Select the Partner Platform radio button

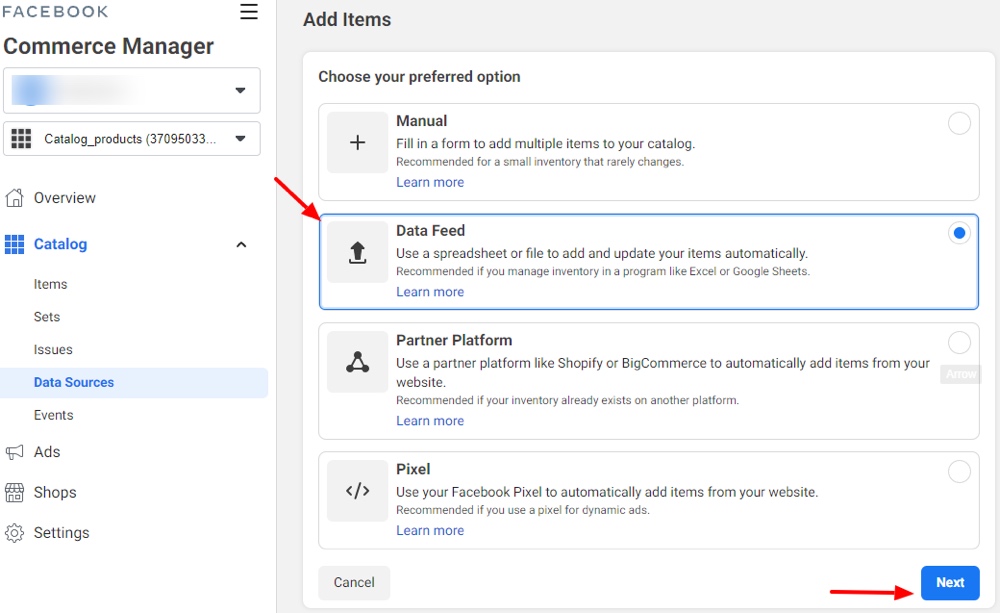[959, 343]
